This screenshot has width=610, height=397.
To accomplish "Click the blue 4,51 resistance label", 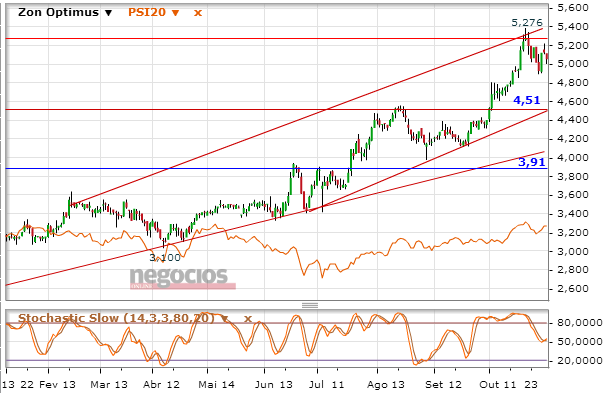I will [527, 100].
